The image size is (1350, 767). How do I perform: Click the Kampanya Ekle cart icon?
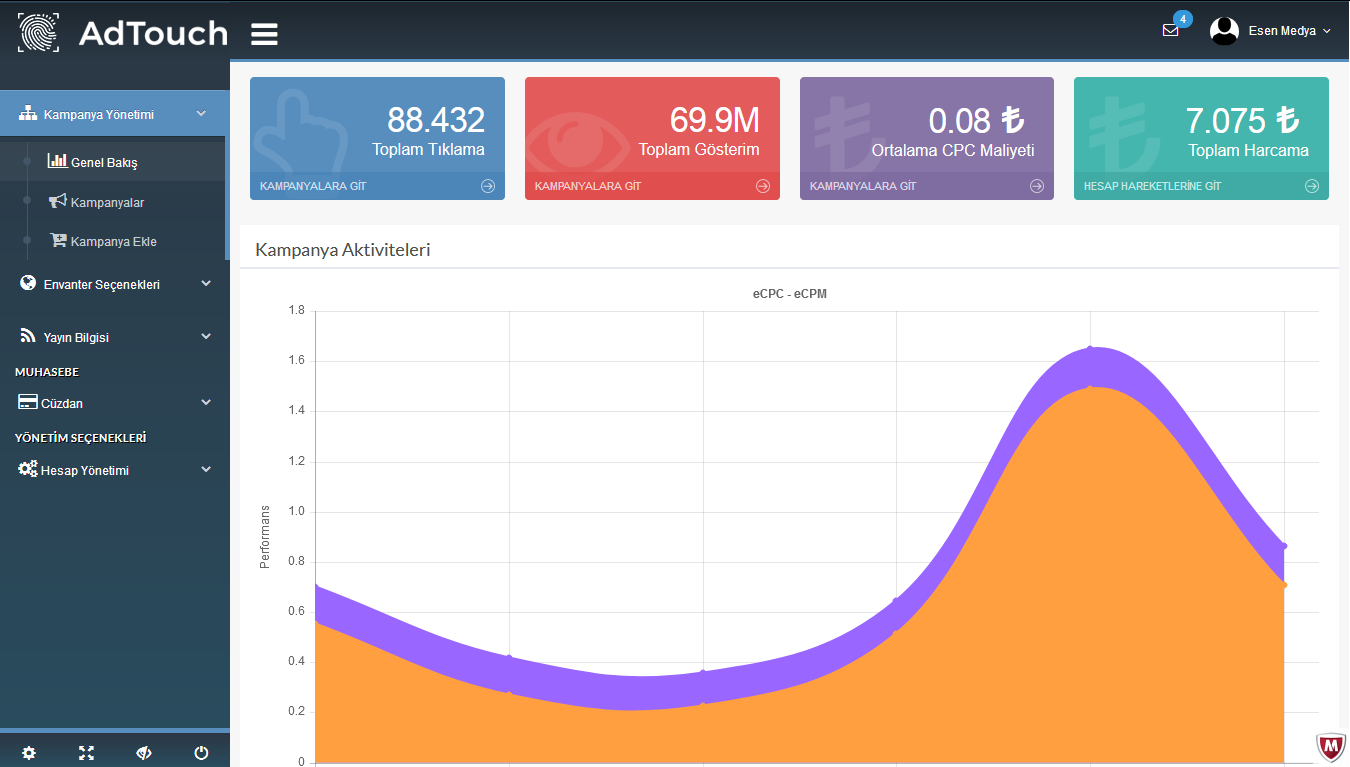pos(58,240)
